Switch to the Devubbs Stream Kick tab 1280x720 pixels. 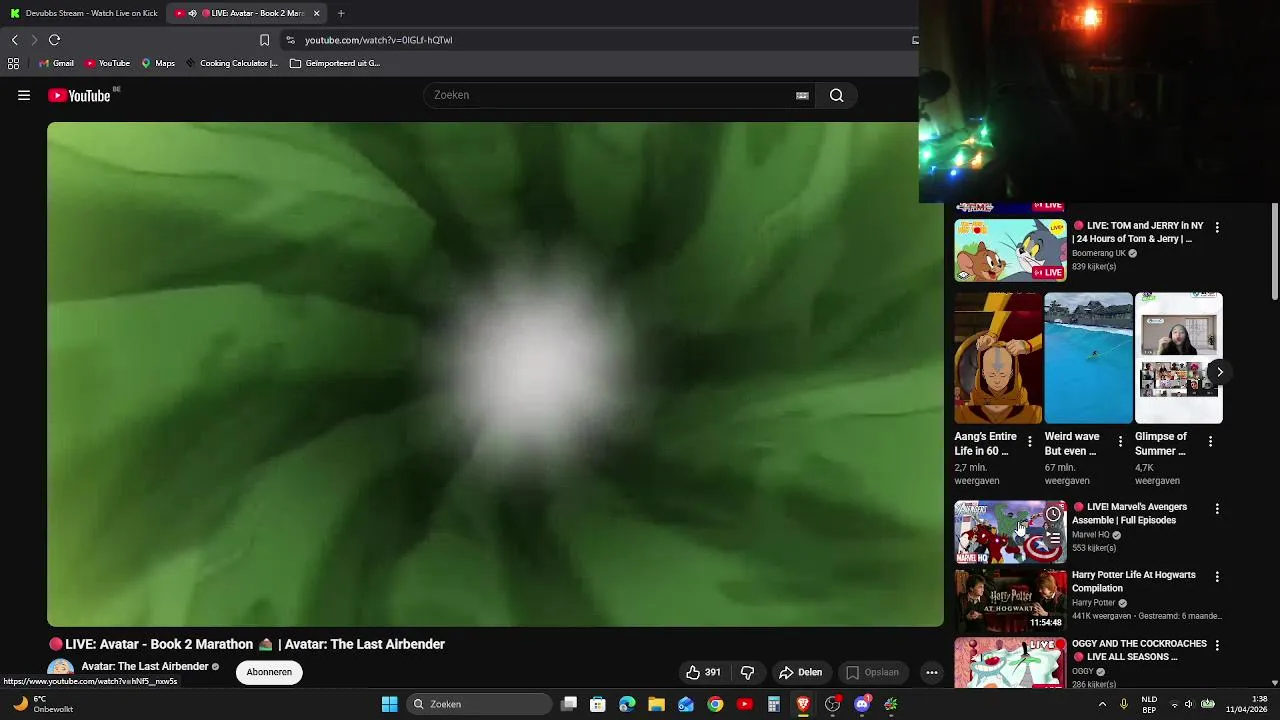83,13
